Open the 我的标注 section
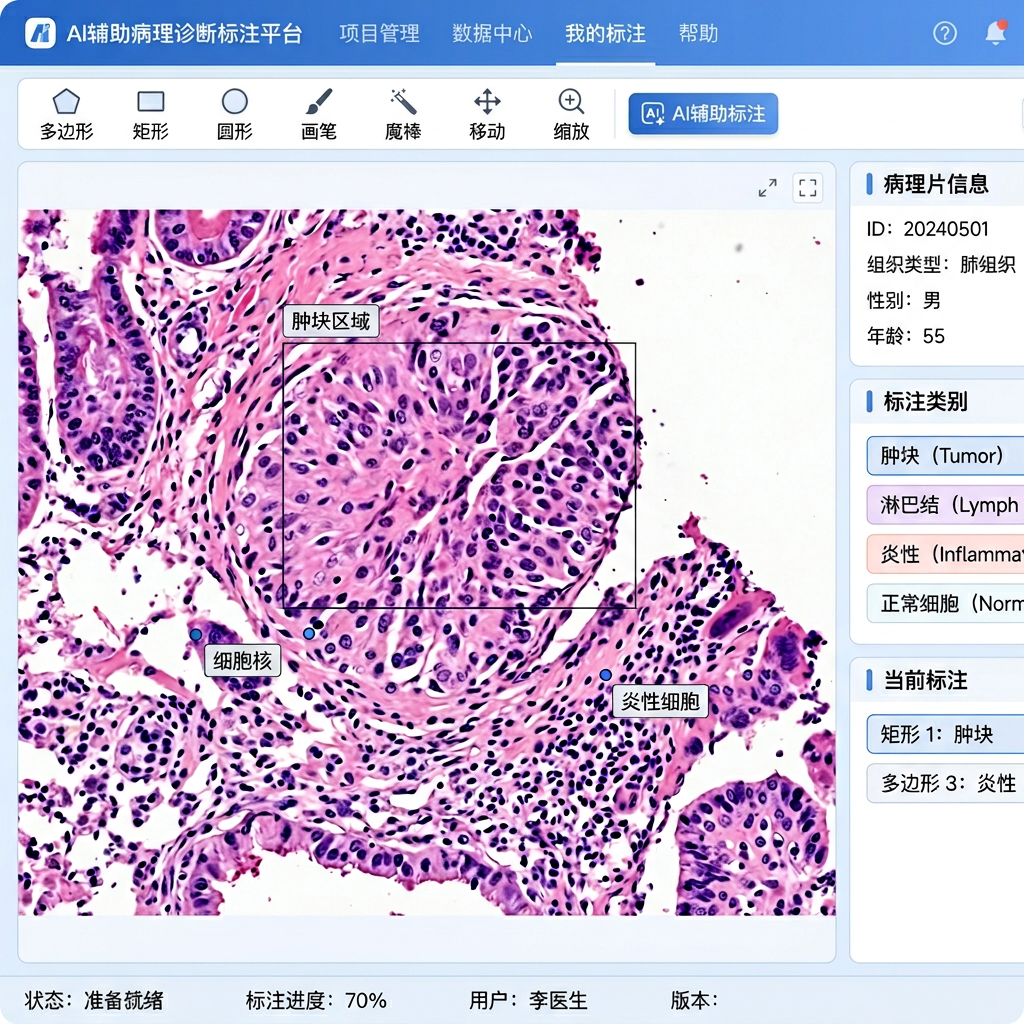Image resolution: width=1024 pixels, height=1024 pixels. 604,33
